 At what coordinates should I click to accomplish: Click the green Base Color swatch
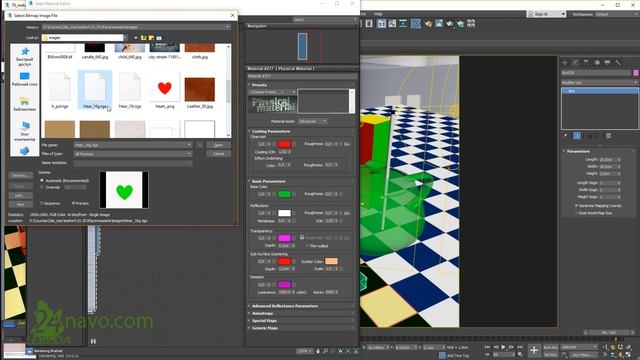(284, 194)
